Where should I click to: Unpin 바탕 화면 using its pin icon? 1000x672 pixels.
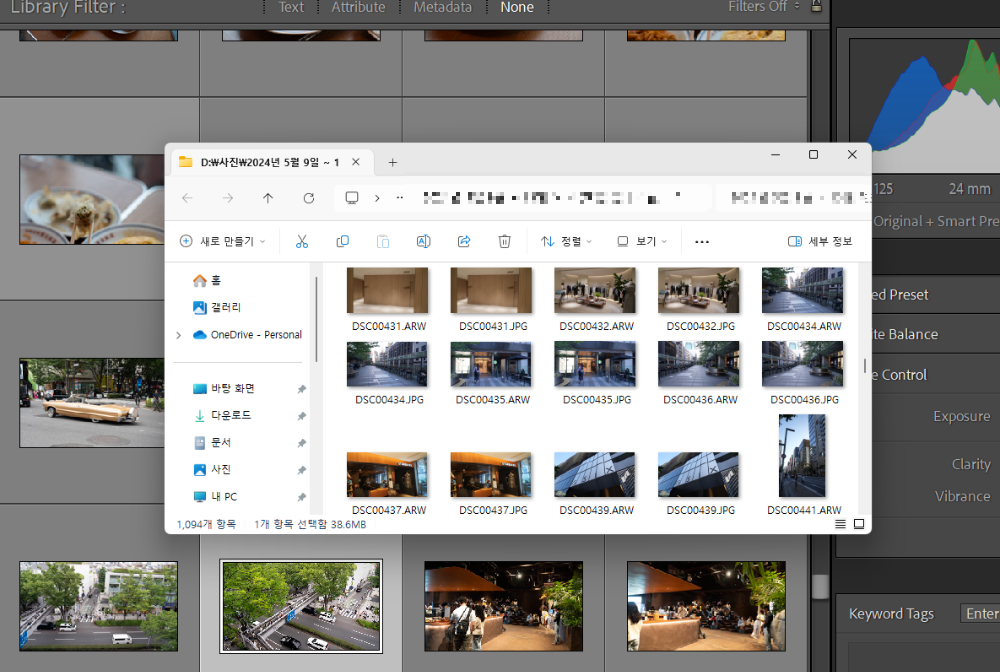[x=302, y=389]
